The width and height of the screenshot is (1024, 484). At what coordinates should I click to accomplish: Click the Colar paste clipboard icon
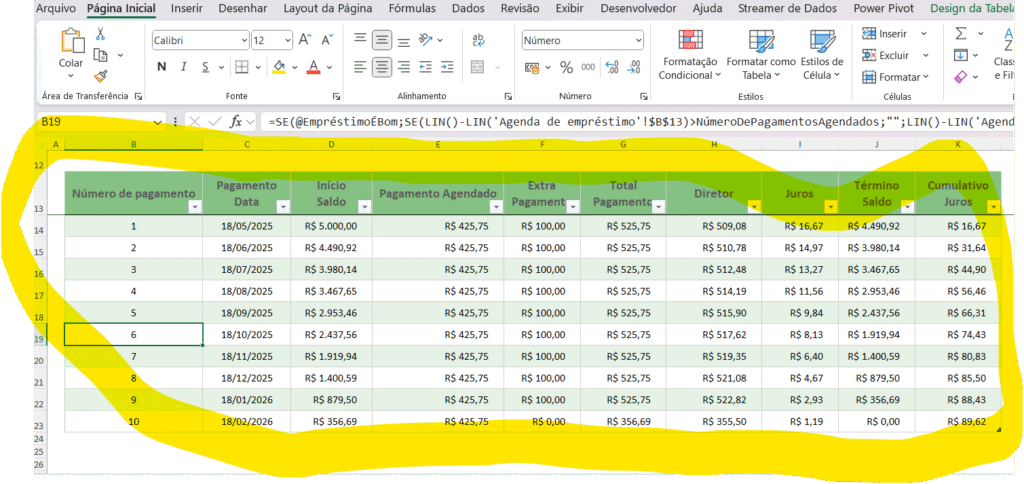click(x=72, y=41)
